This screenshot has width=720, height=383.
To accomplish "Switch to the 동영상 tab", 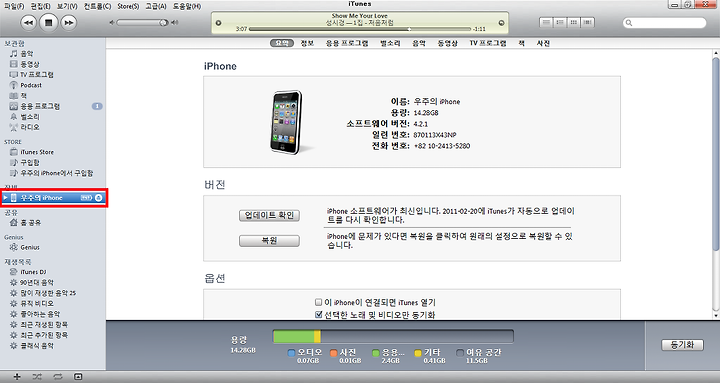I will coord(448,43).
